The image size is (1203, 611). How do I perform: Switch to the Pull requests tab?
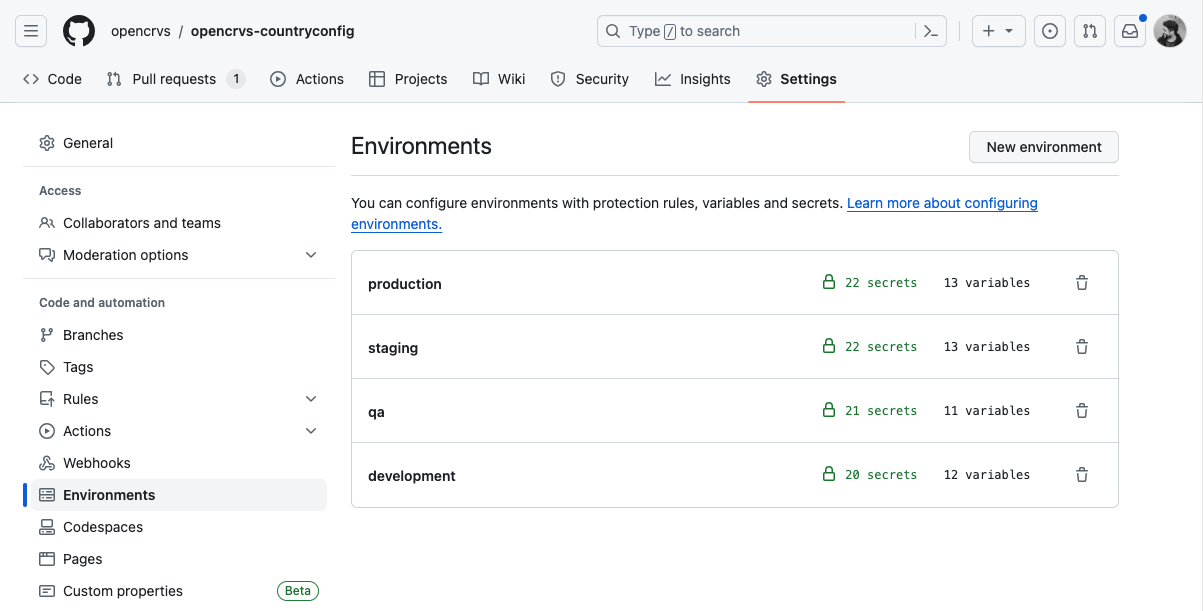176,79
